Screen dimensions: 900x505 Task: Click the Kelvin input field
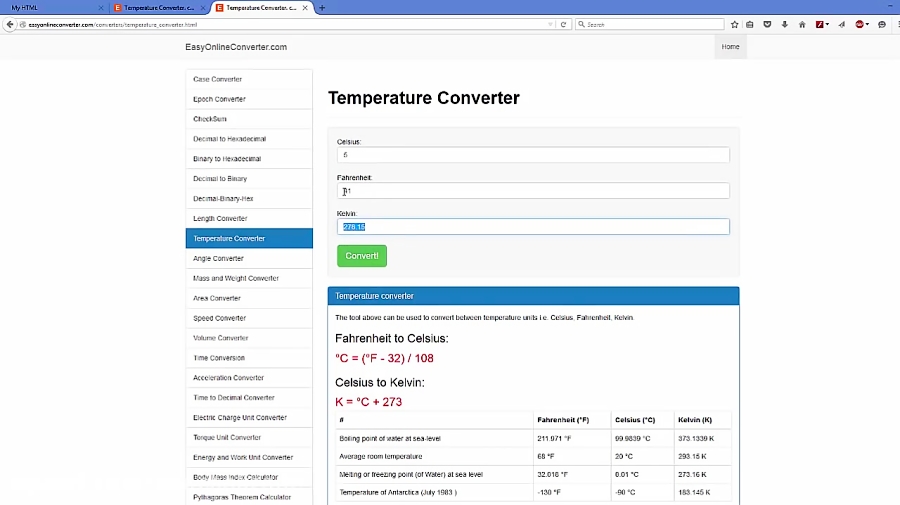(x=533, y=227)
